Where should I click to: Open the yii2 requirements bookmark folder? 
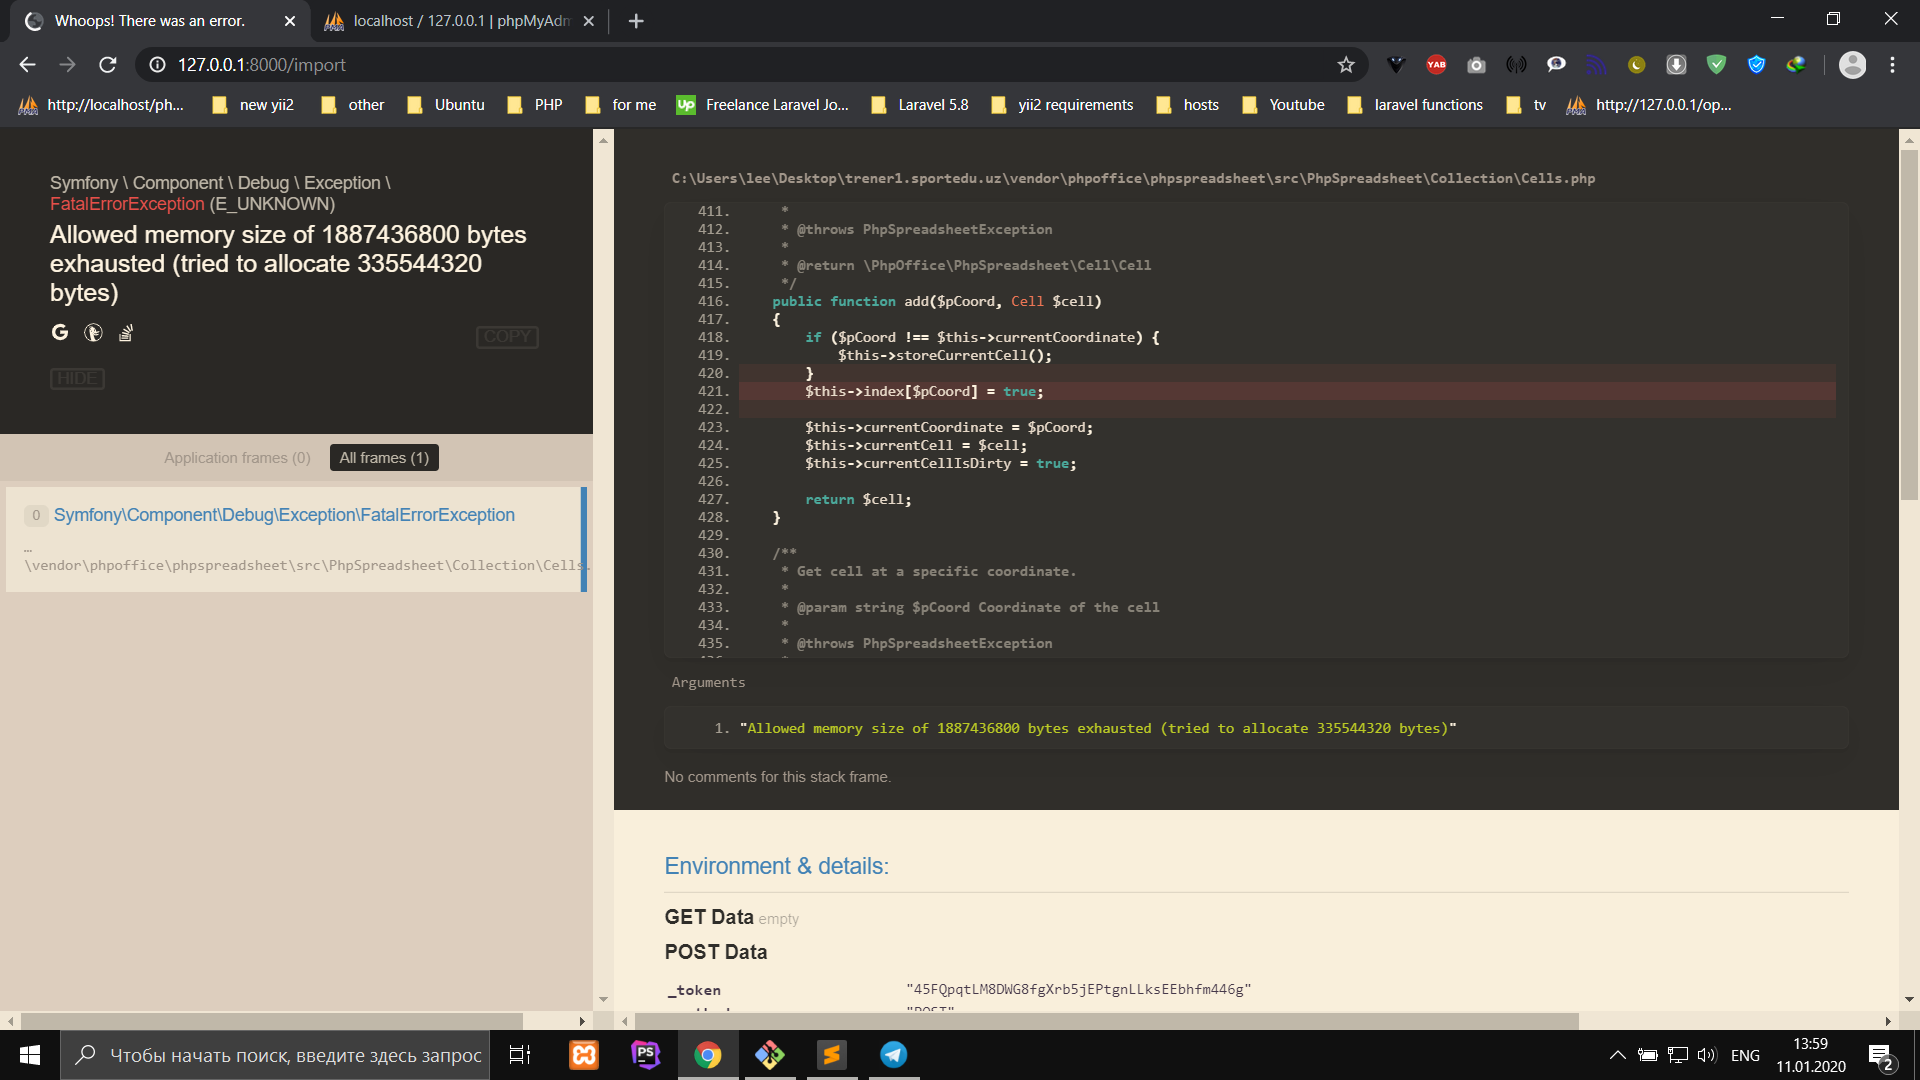click(x=1062, y=105)
